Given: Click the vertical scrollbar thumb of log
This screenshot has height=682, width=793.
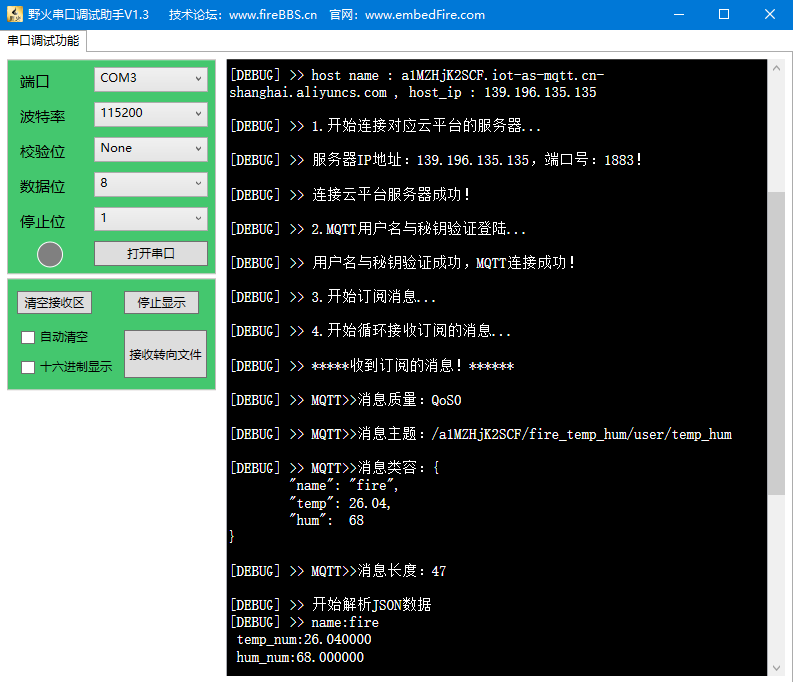Looking at the screenshot, I should coord(776,343).
